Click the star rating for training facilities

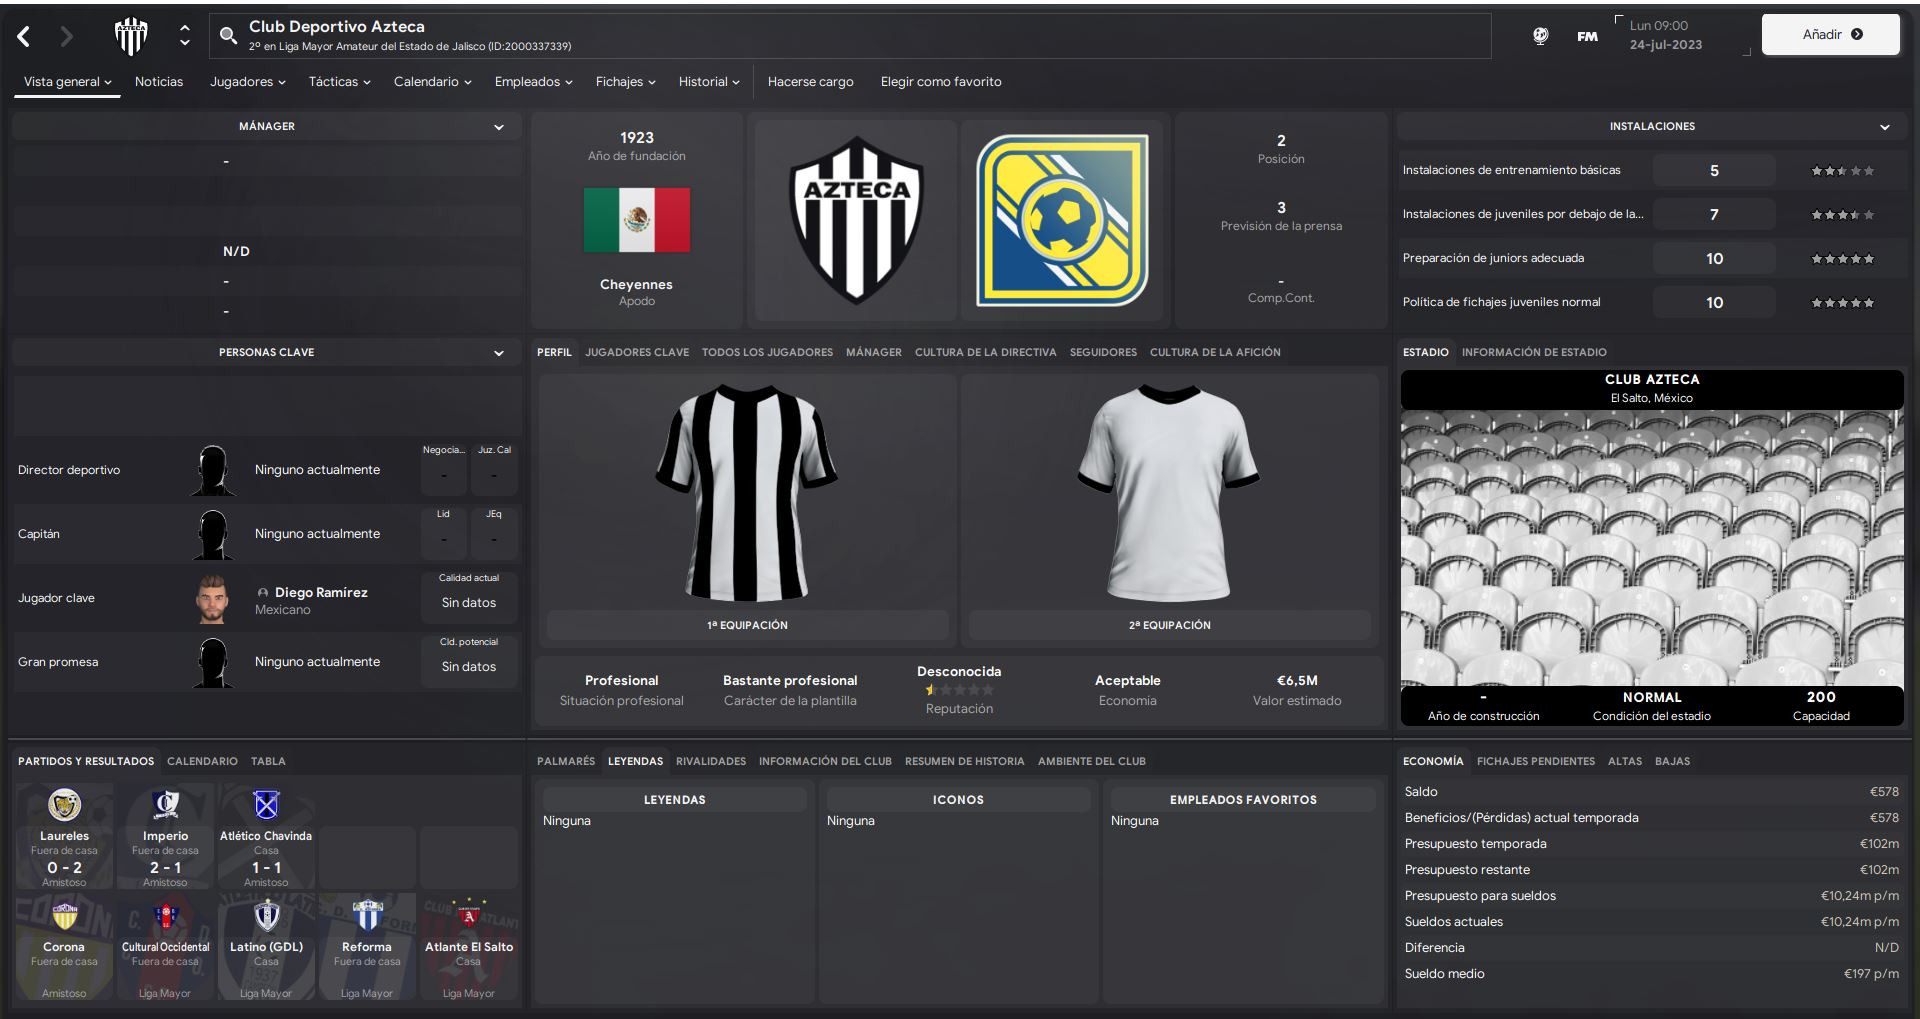(x=1843, y=171)
